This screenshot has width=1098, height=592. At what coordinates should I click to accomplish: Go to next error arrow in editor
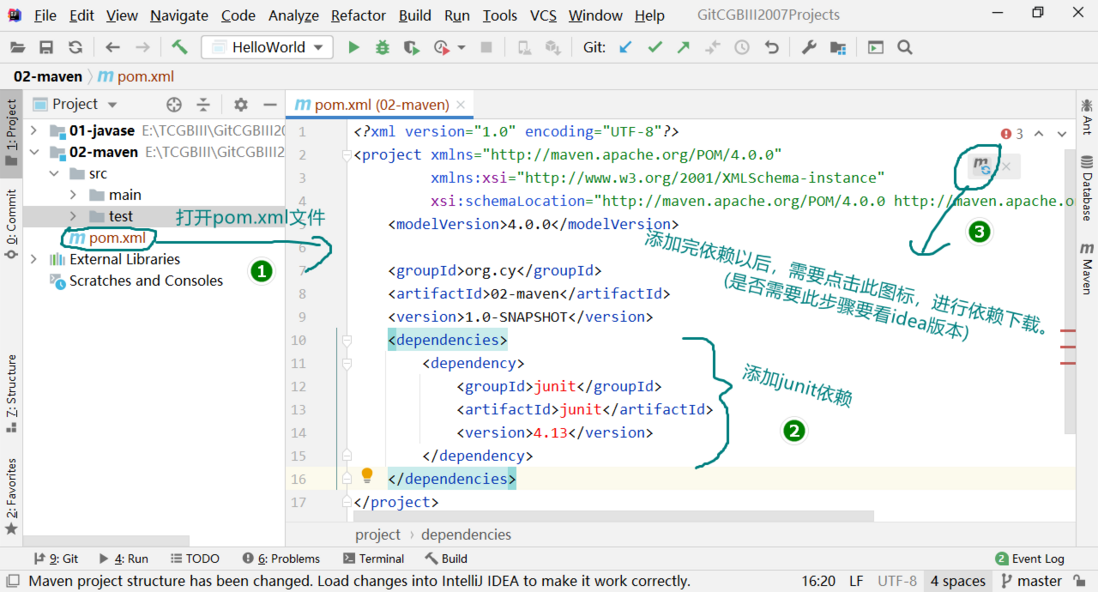click(x=1062, y=134)
